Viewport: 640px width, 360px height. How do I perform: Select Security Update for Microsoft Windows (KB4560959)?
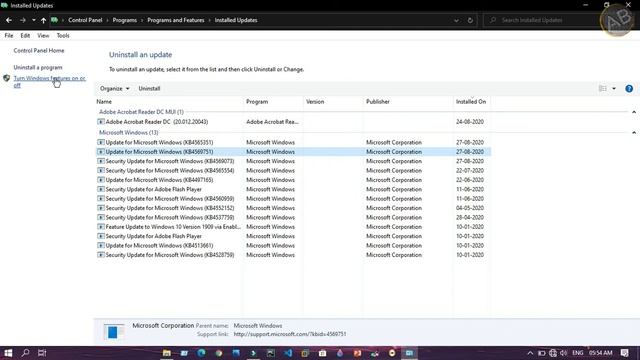(x=293, y=199)
